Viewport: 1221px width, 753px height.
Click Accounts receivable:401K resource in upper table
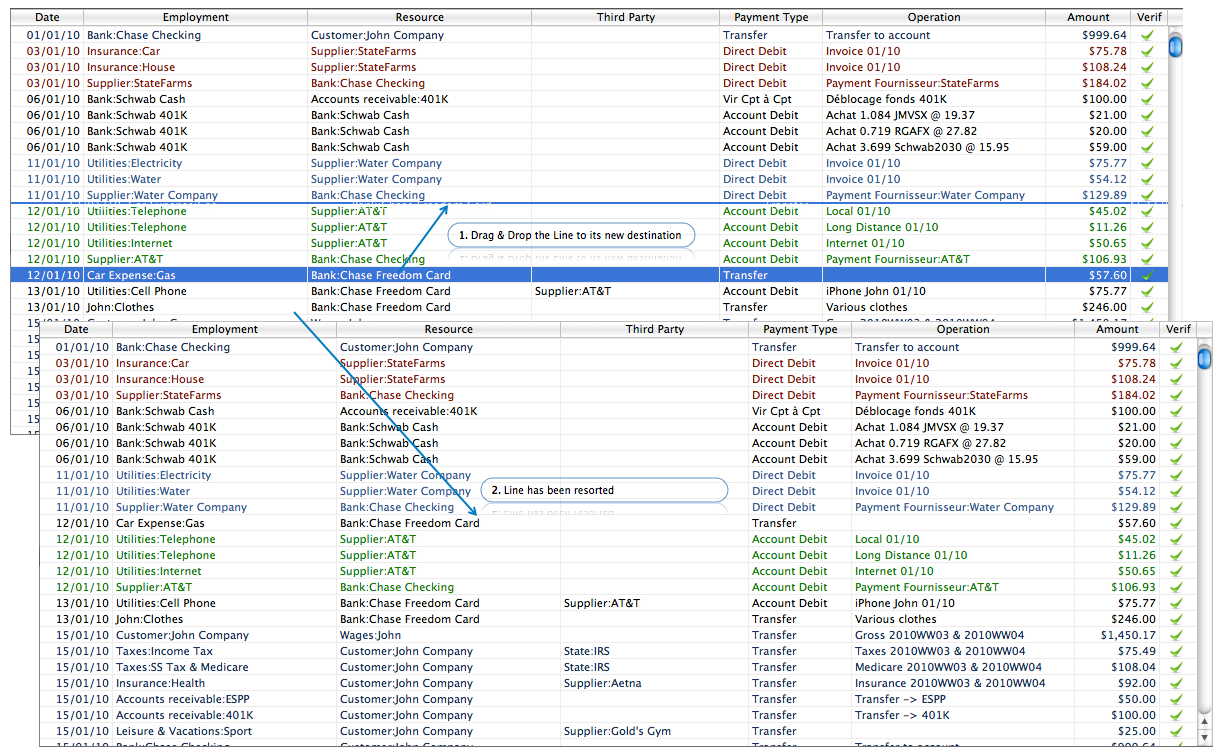coord(379,99)
